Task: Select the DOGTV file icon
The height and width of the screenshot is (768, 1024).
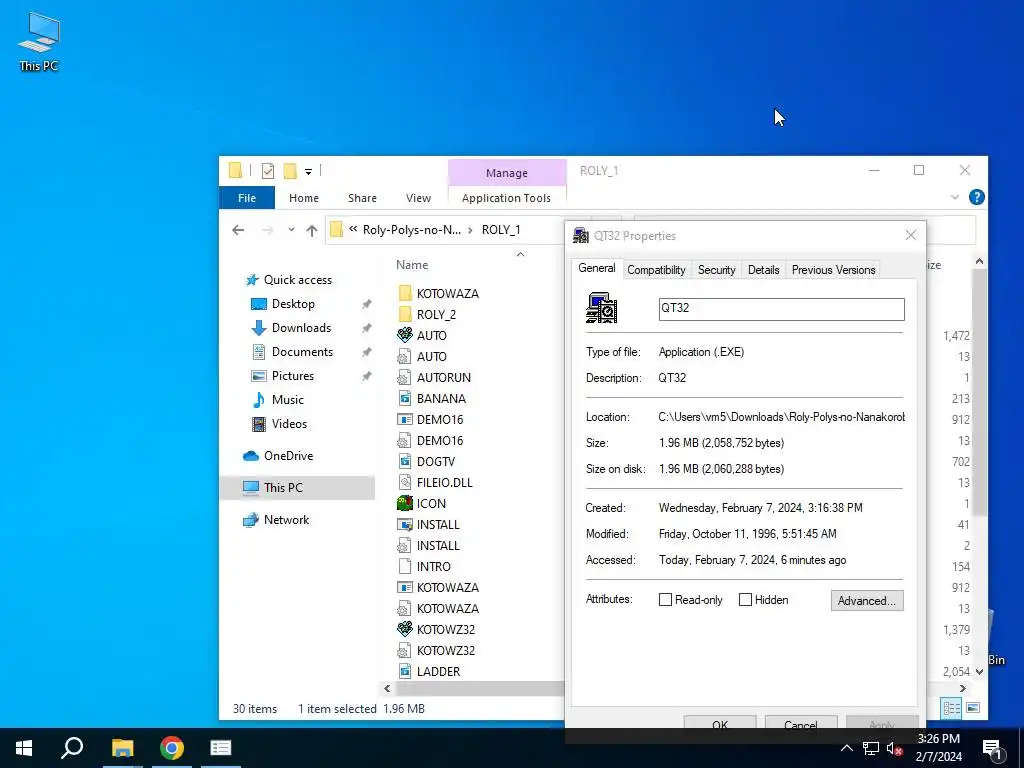Action: click(x=405, y=461)
